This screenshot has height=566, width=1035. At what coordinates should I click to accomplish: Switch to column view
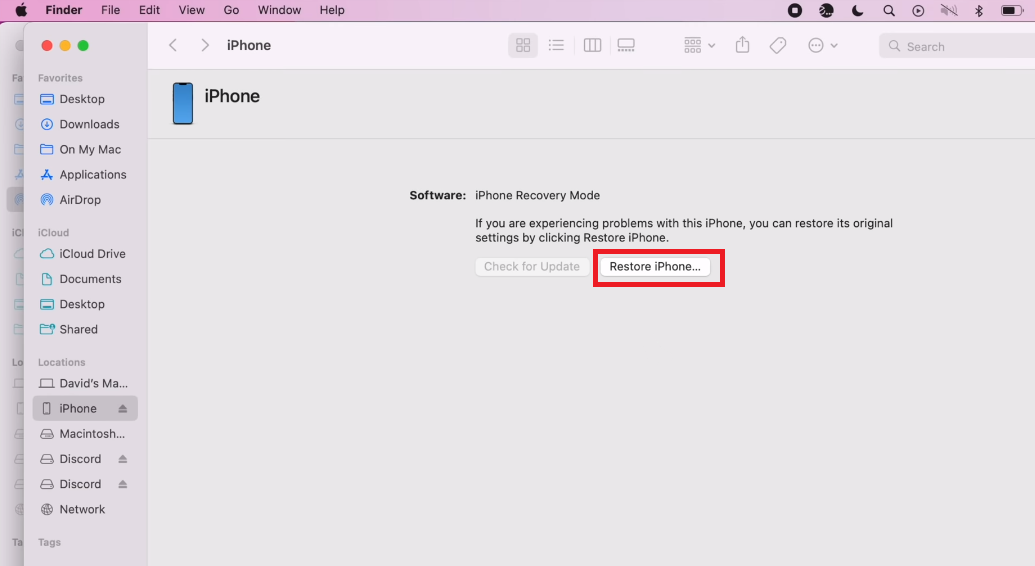(592, 45)
